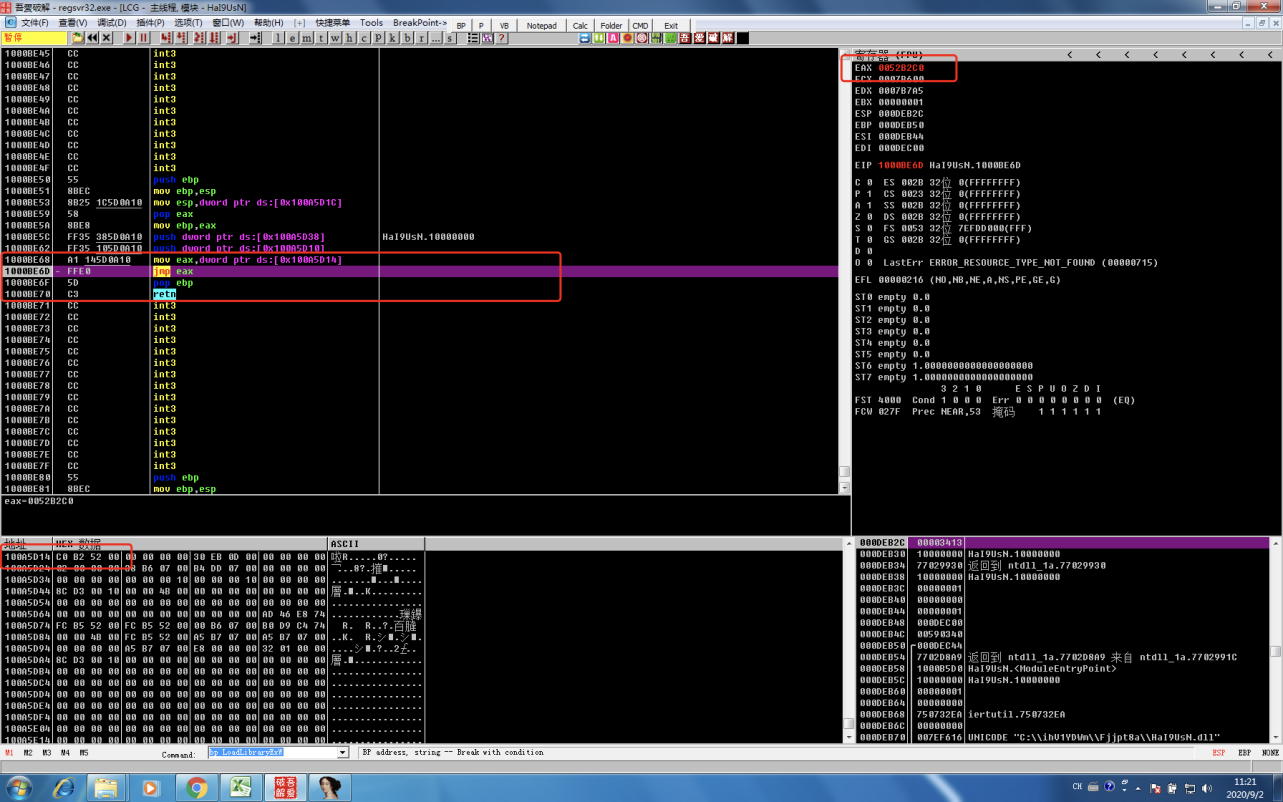
Task: Switch to the M2 memory view
Action: 28,753
